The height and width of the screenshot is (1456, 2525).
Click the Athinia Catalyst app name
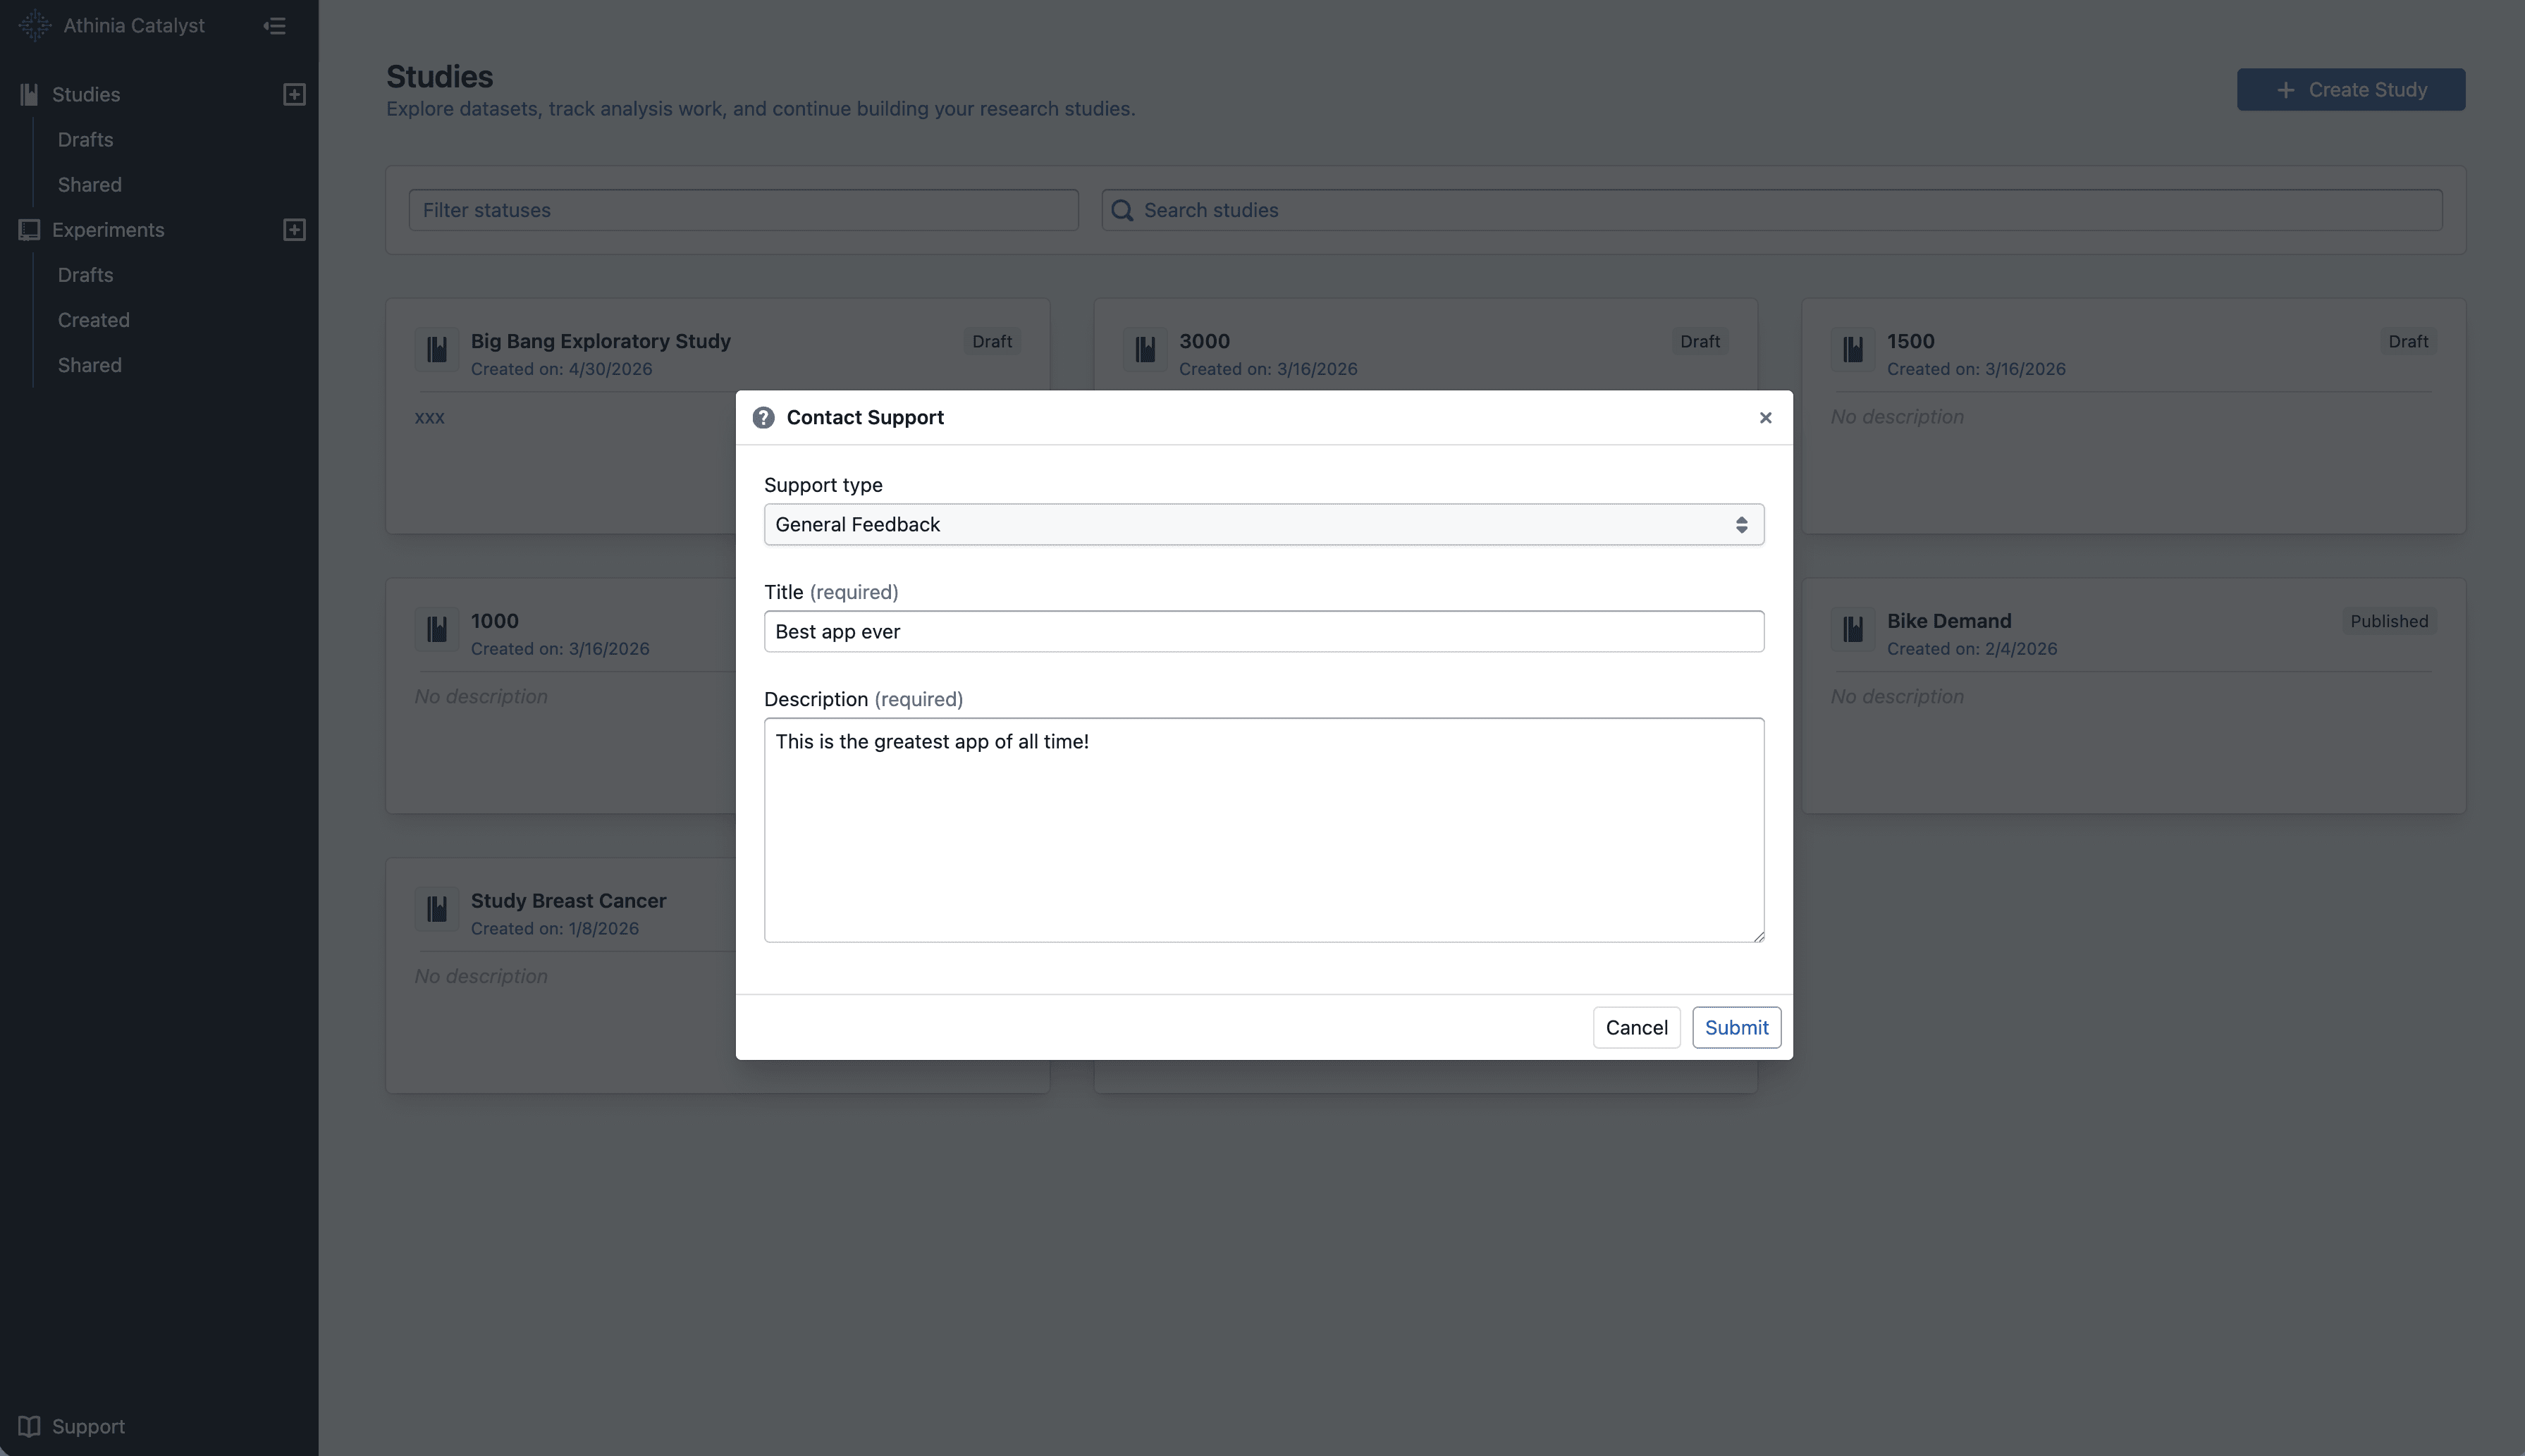(134, 26)
